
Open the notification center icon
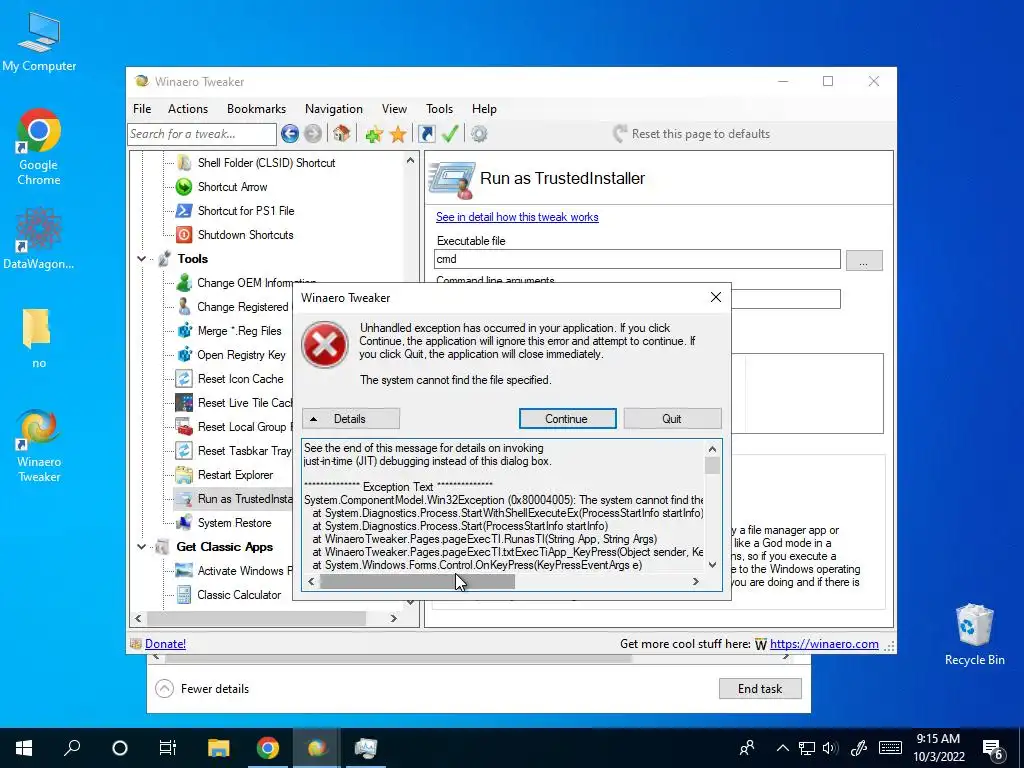click(x=993, y=748)
